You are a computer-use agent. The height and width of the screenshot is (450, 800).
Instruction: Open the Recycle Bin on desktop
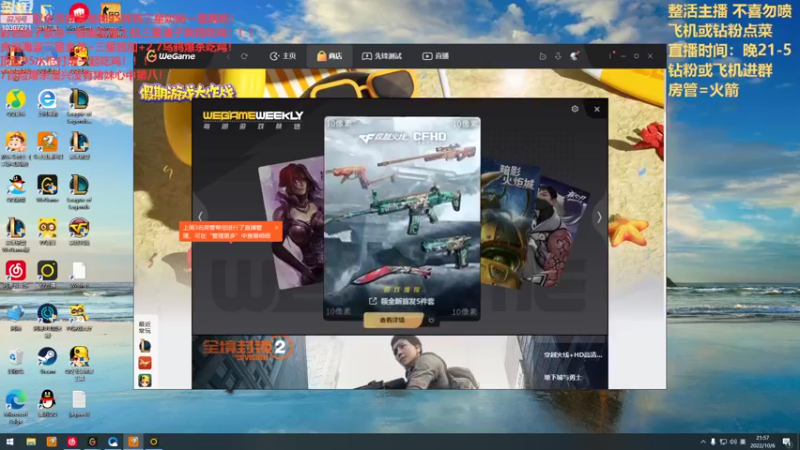click(x=16, y=360)
